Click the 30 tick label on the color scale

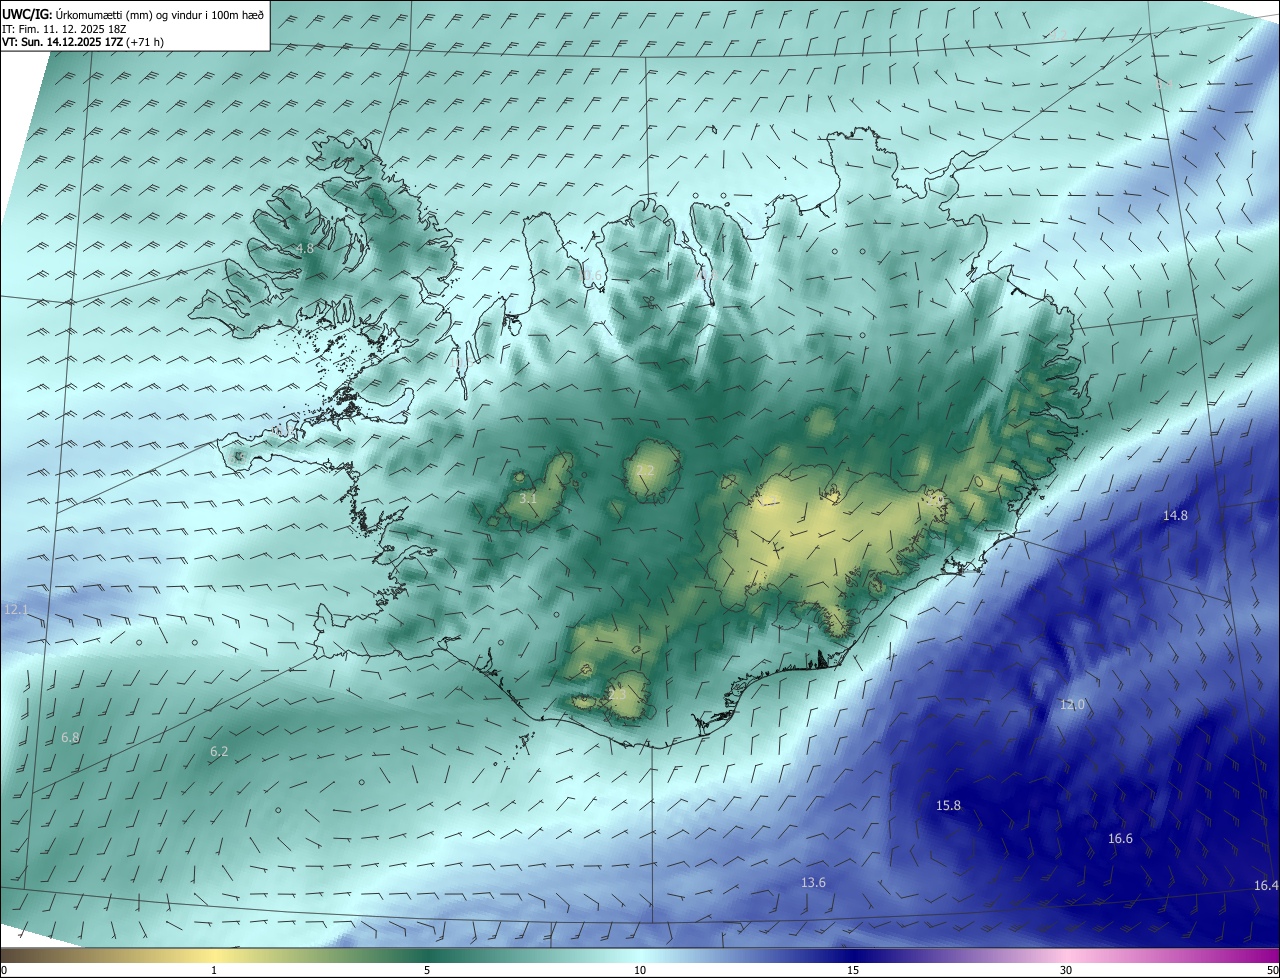(x=1066, y=970)
